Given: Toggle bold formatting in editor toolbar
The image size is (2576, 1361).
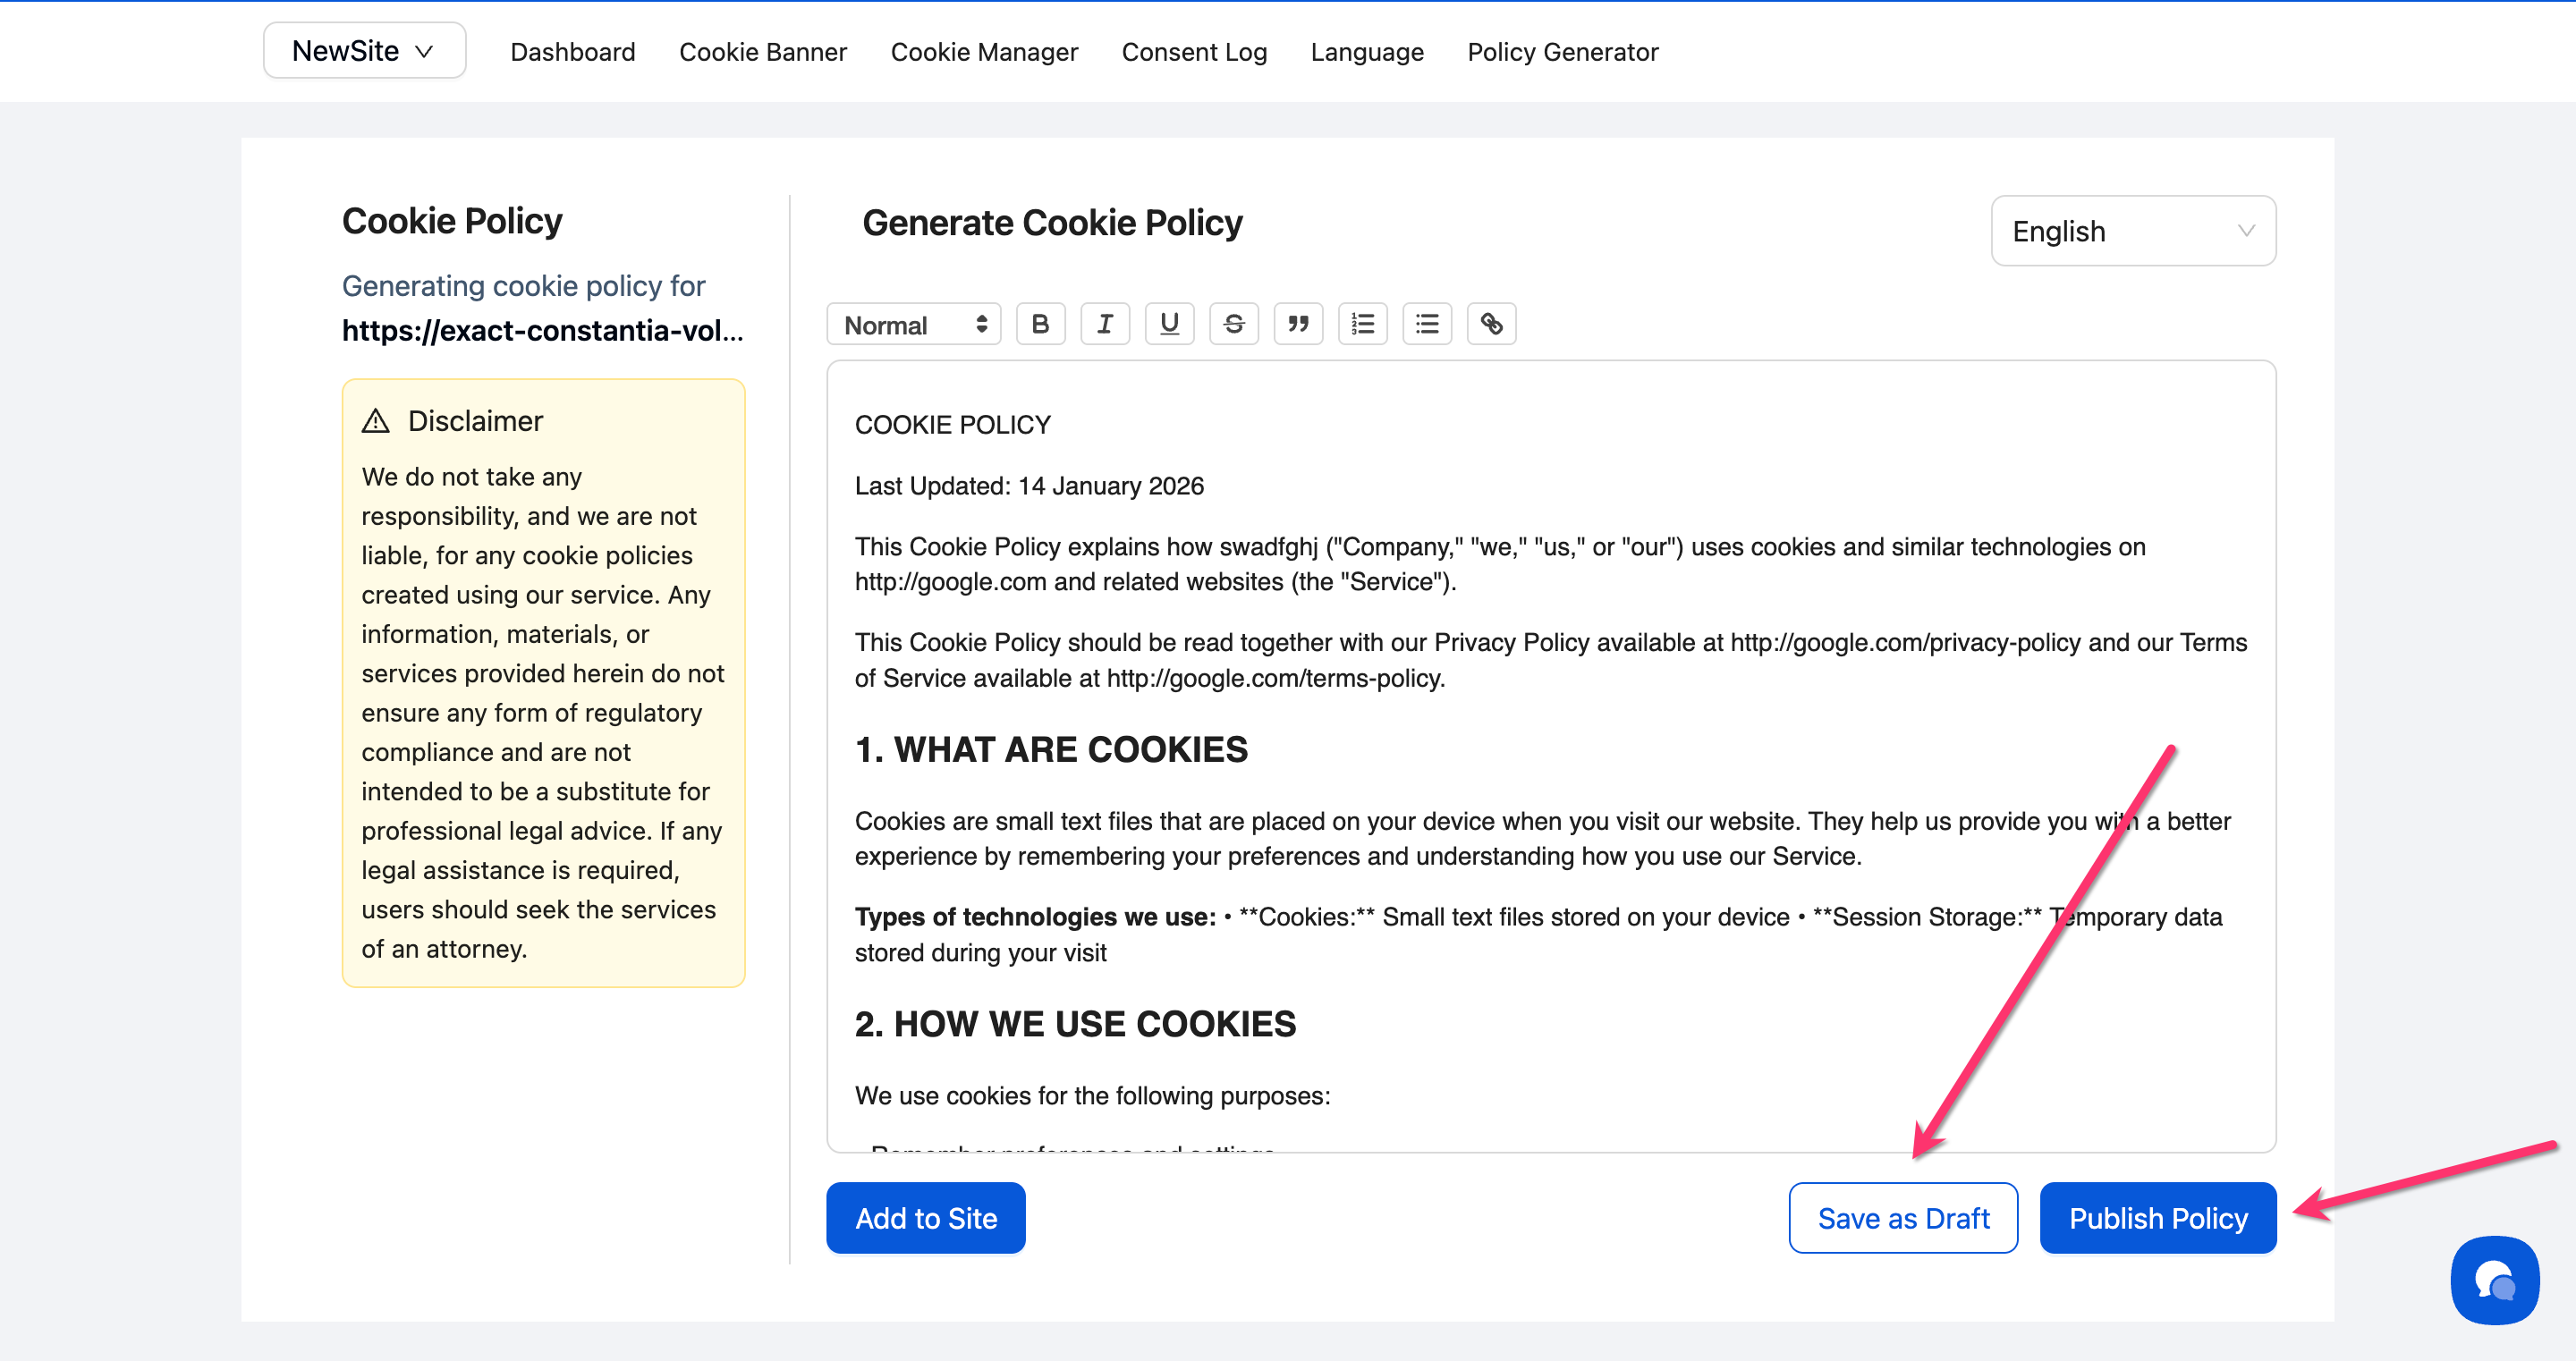Looking at the screenshot, I should pyautogui.click(x=1040, y=324).
